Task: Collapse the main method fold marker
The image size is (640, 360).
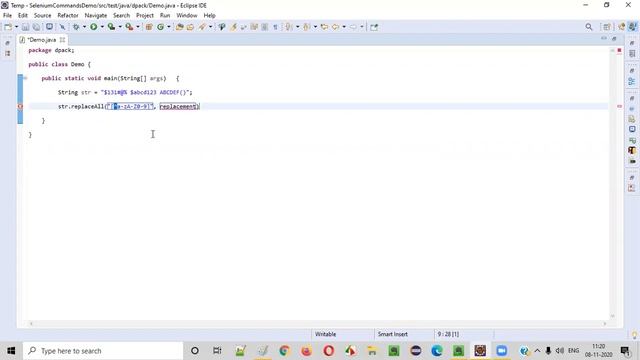Action: click(25, 78)
